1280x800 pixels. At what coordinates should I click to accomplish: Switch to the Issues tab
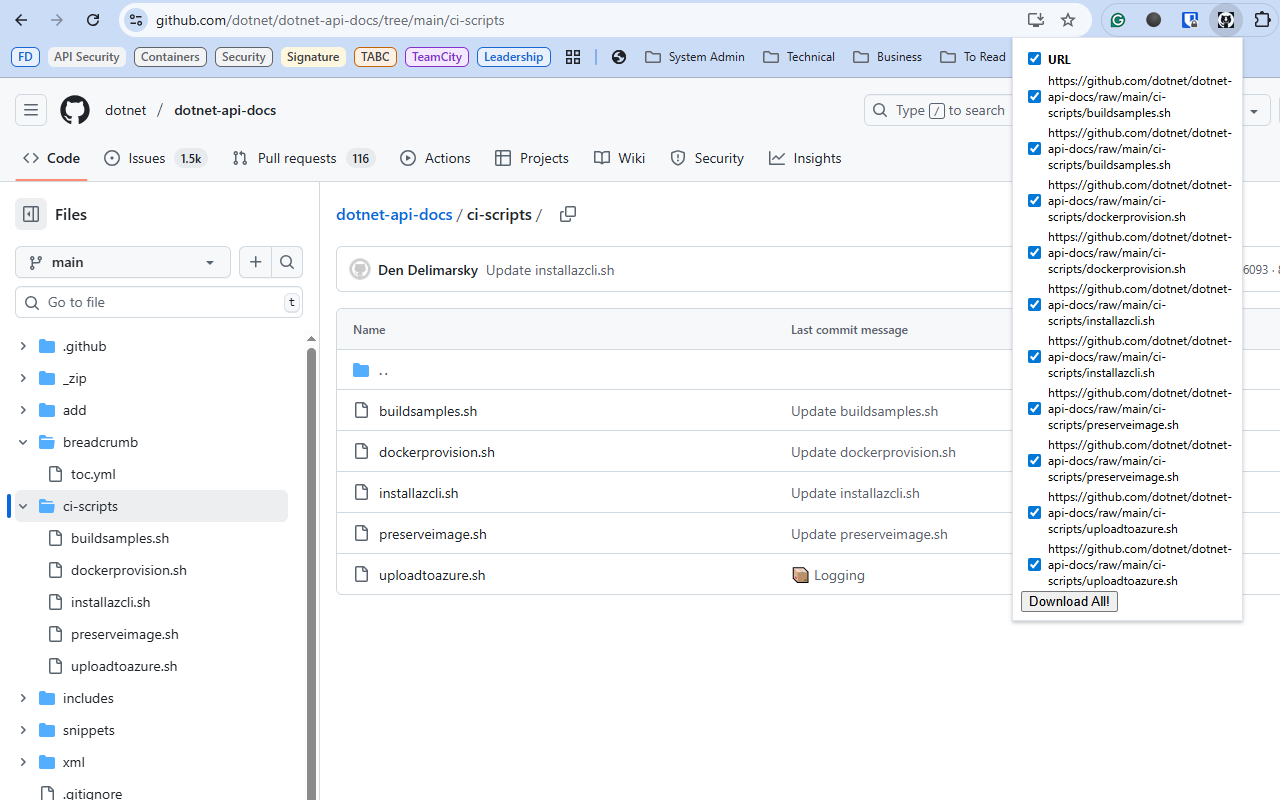coord(156,158)
